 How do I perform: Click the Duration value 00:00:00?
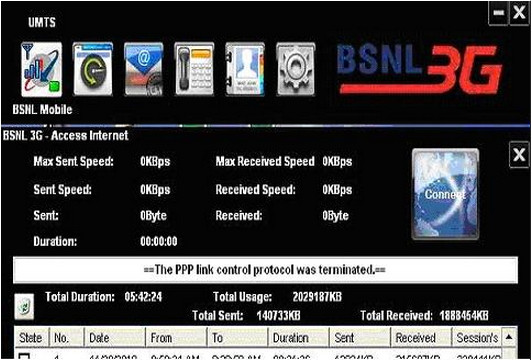pos(158,241)
